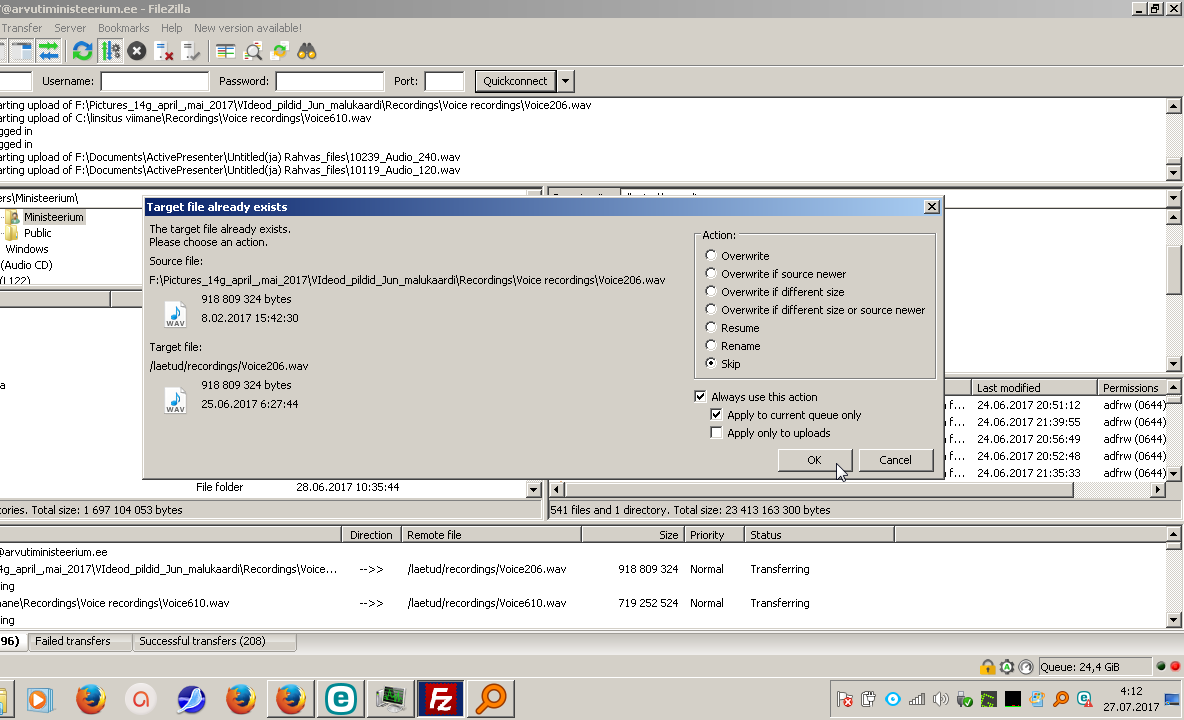Switch to Successful transfers tab
This screenshot has width=1184, height=720.
tap(202, 641)
